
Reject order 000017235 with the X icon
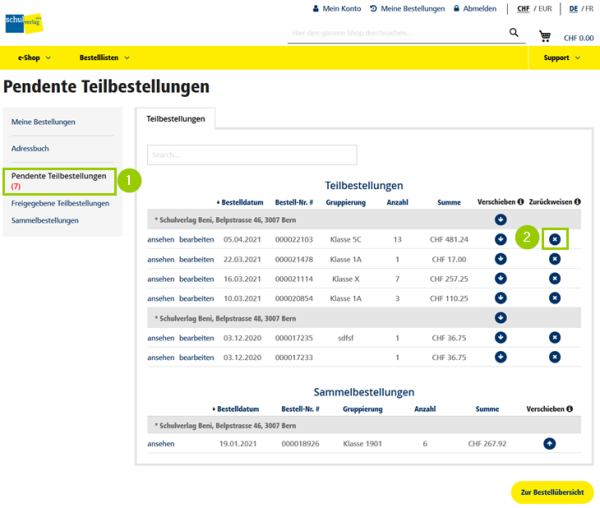[555, 338]
